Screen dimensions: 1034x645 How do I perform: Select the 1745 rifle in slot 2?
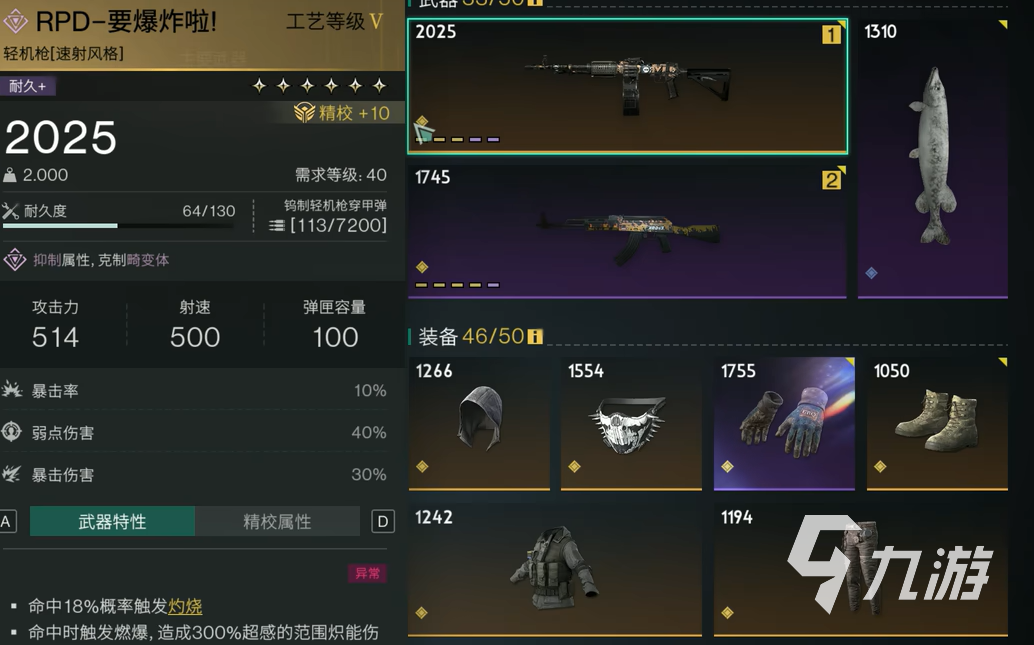(627, 231)
